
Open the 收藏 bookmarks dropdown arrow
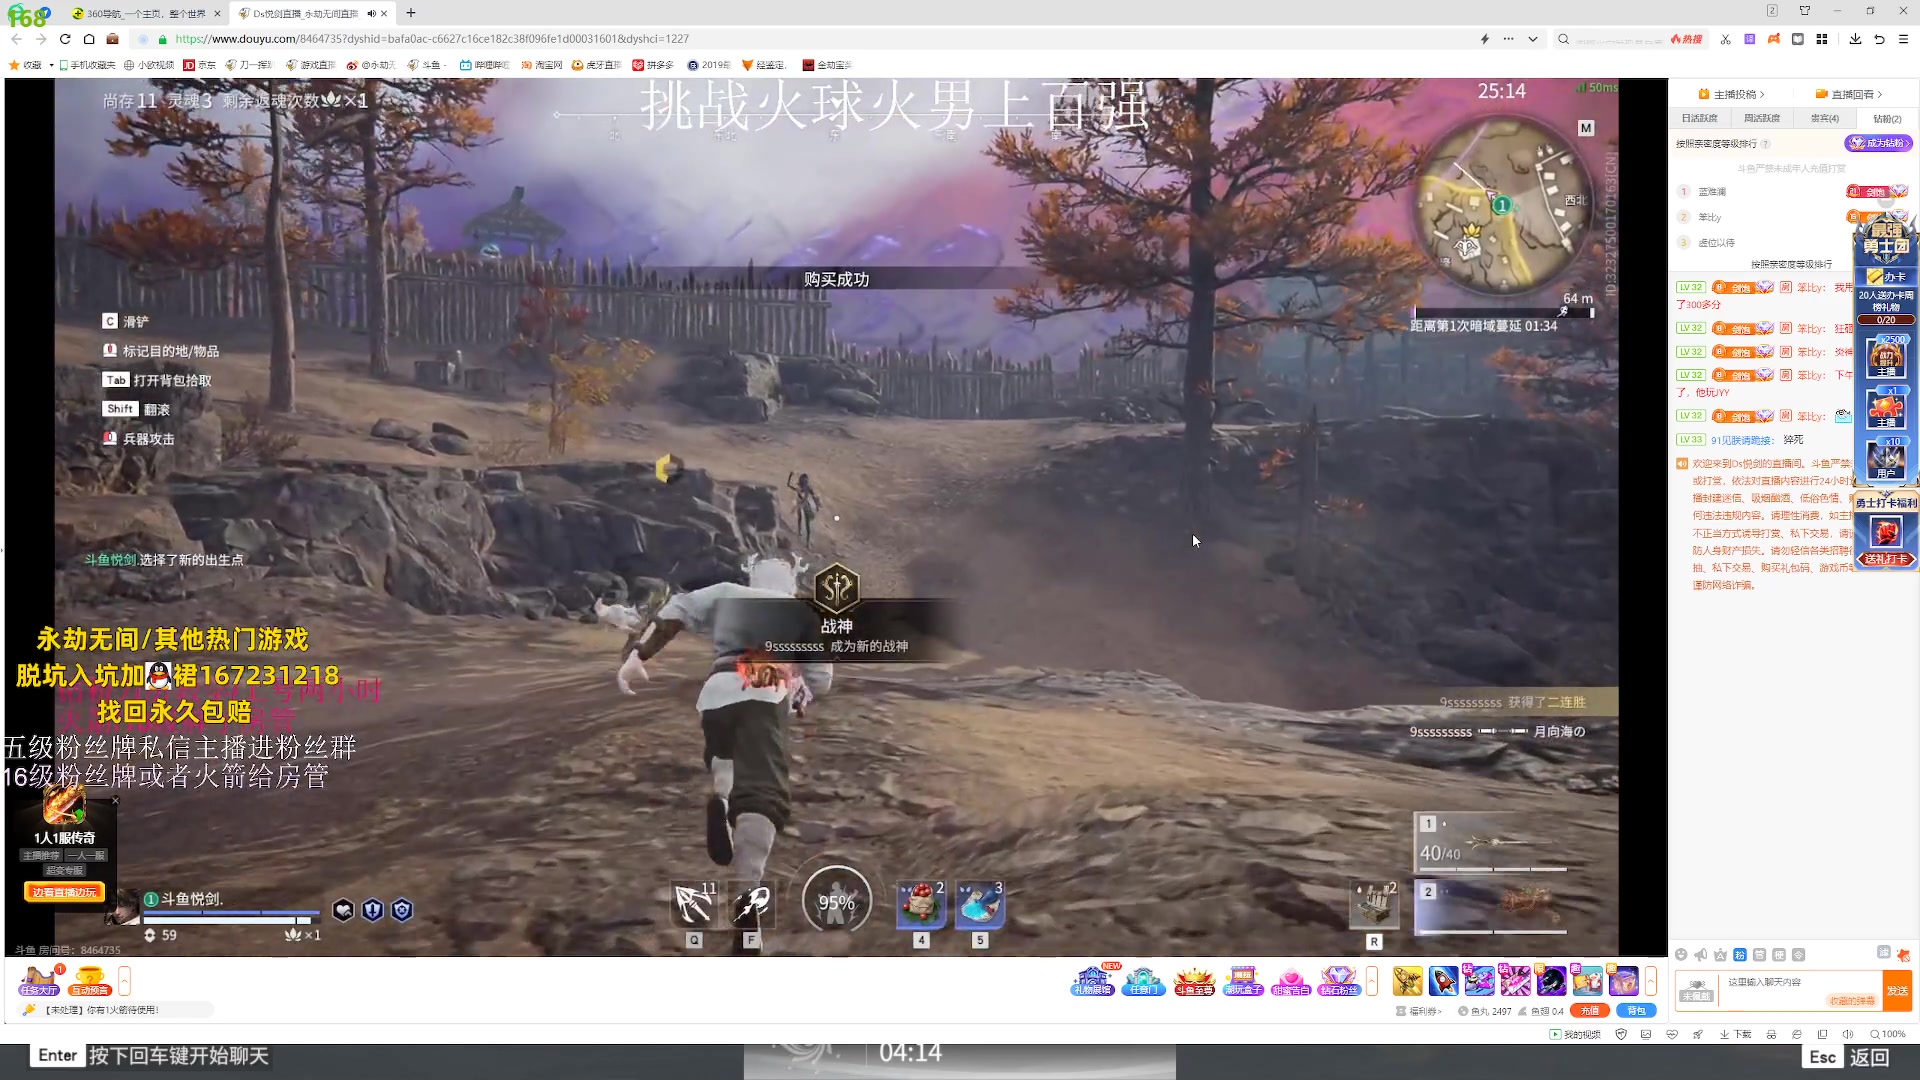click(x=51, y=65)
